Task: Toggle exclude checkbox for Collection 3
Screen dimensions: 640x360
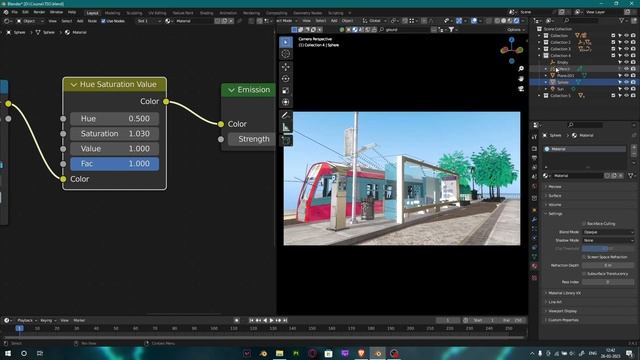Action: pos(613,49)
